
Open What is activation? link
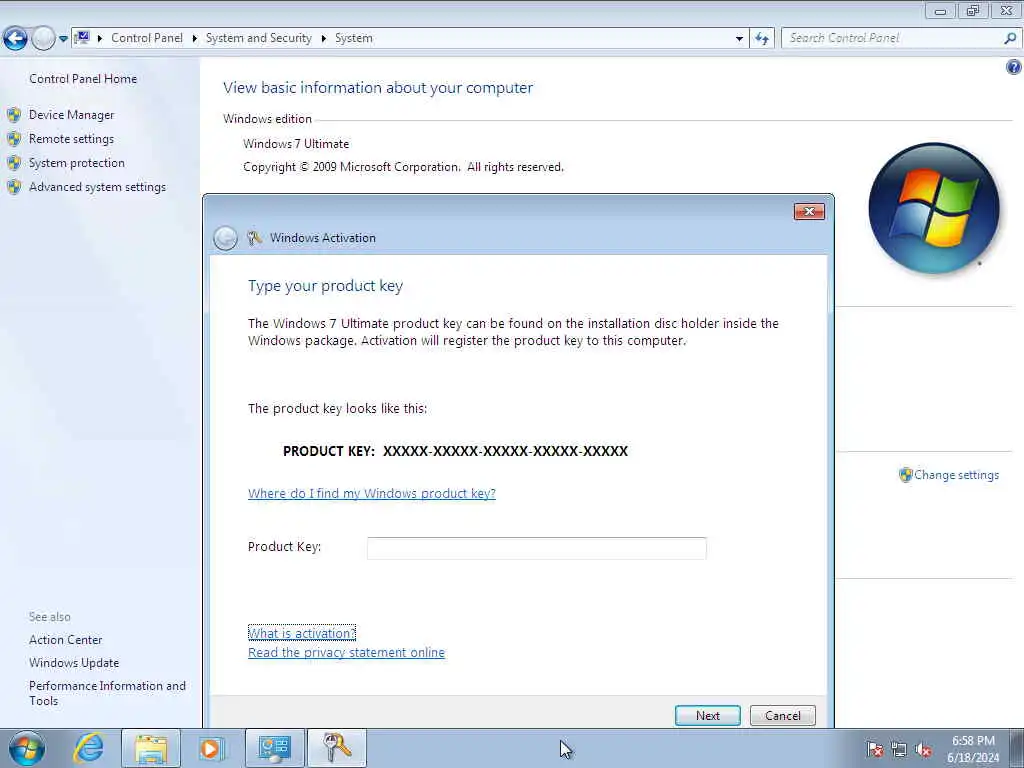302,633
